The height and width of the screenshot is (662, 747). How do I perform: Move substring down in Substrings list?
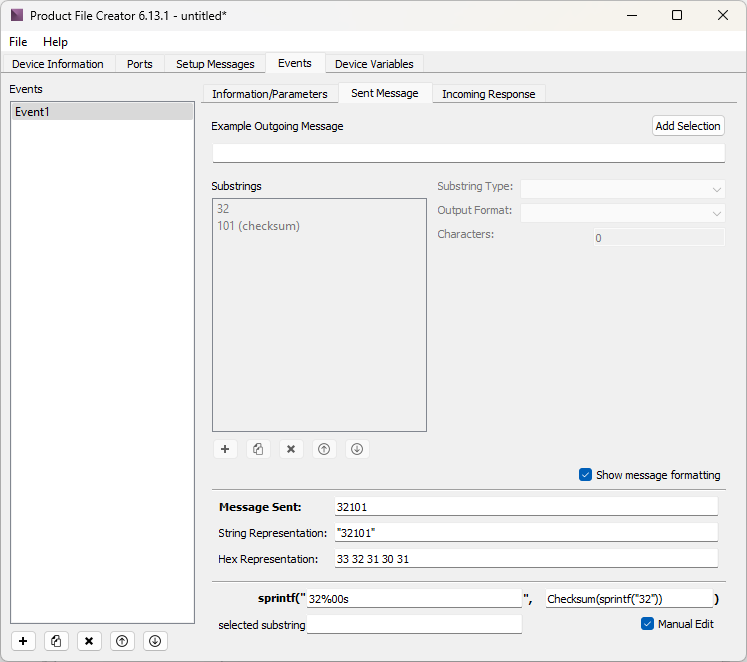tap(357, 449)
